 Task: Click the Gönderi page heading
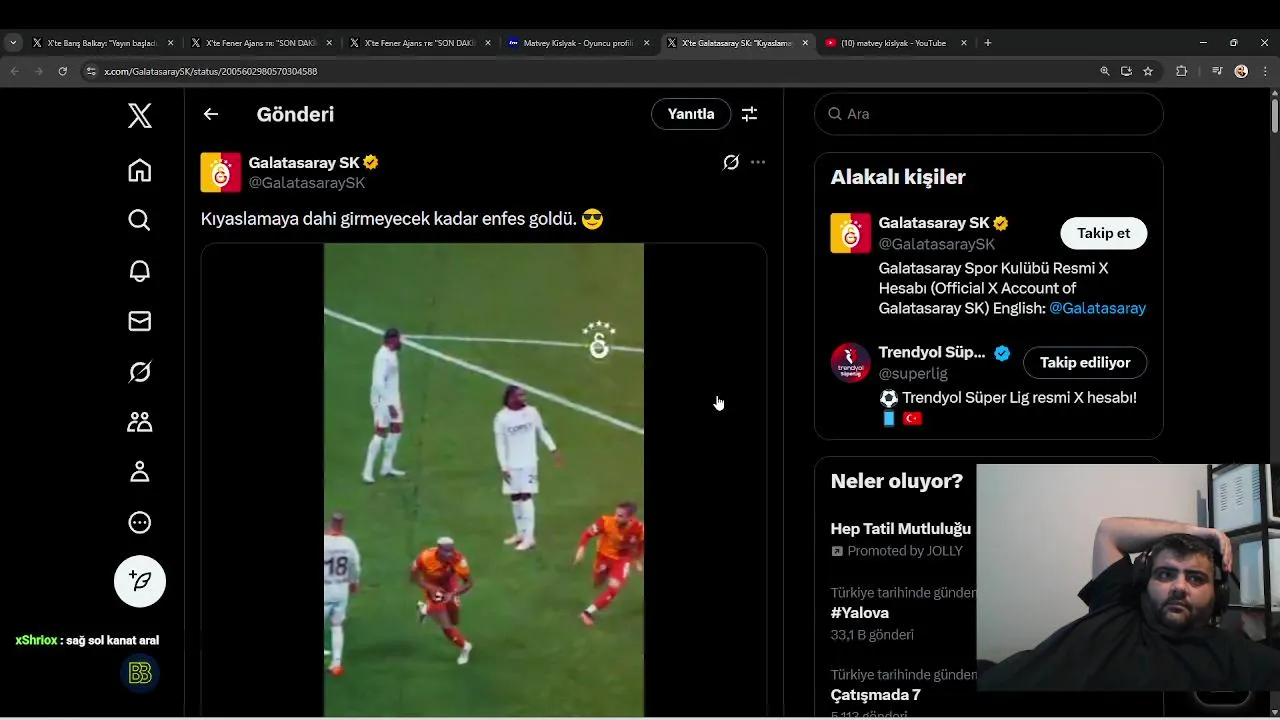point(295,114)
